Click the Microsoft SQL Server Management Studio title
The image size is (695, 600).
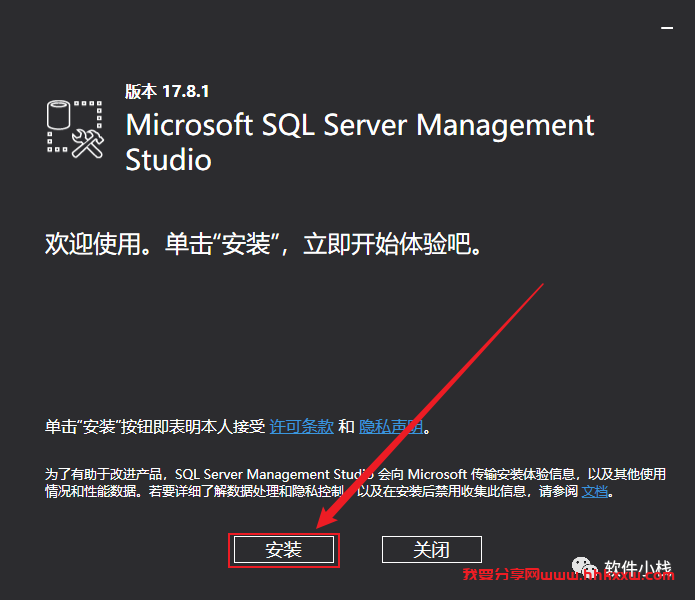coord(359,142)
